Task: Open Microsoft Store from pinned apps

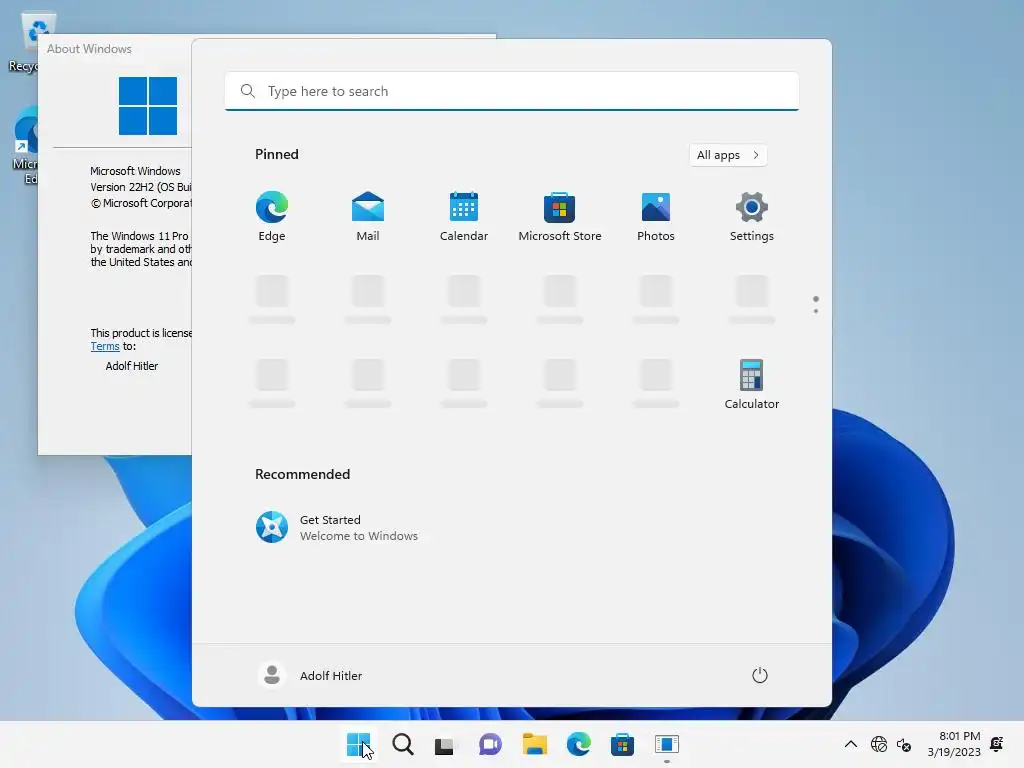Action: [x=560, y=217]
